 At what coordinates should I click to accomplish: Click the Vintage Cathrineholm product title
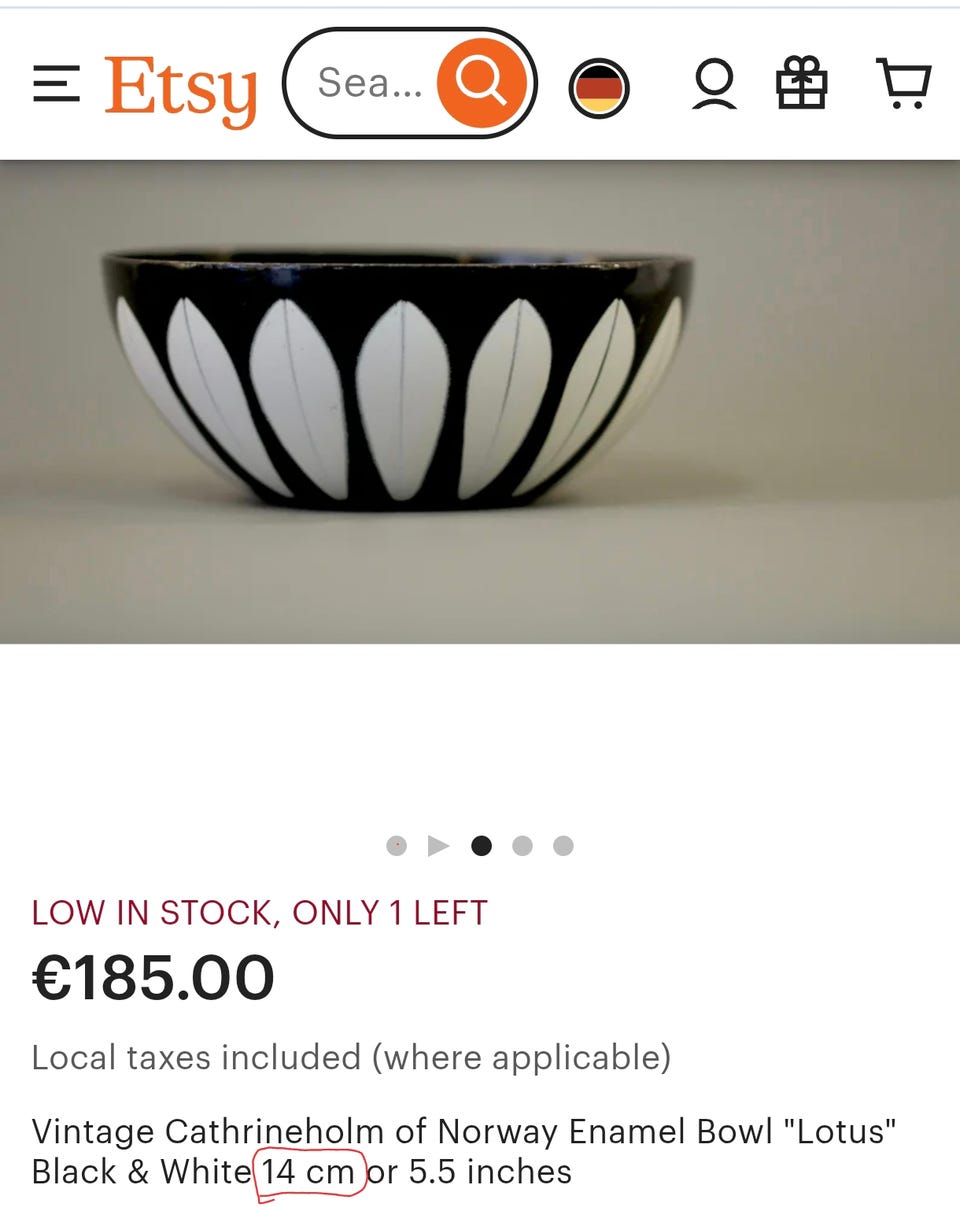tap(464, 1152)
